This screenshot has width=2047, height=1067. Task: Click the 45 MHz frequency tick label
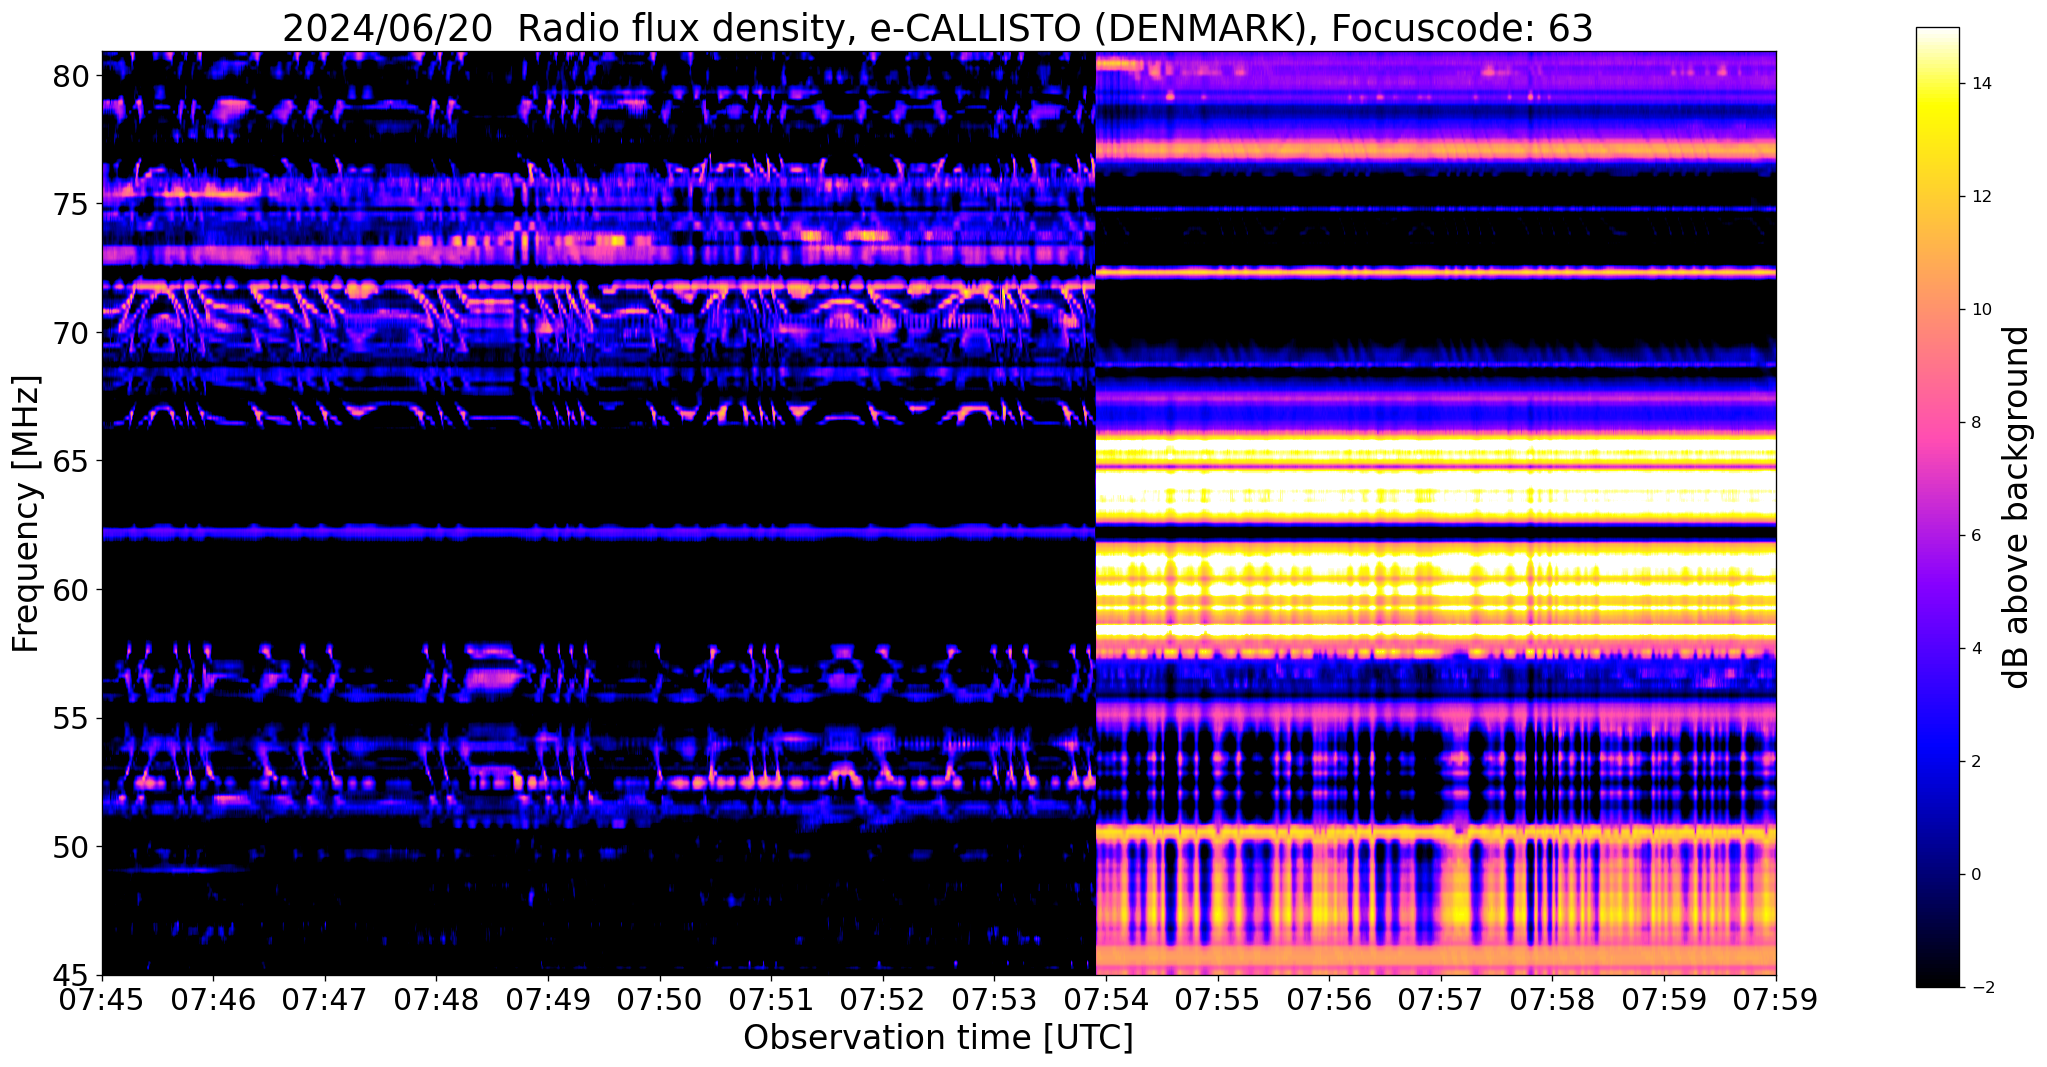[71, 976]
